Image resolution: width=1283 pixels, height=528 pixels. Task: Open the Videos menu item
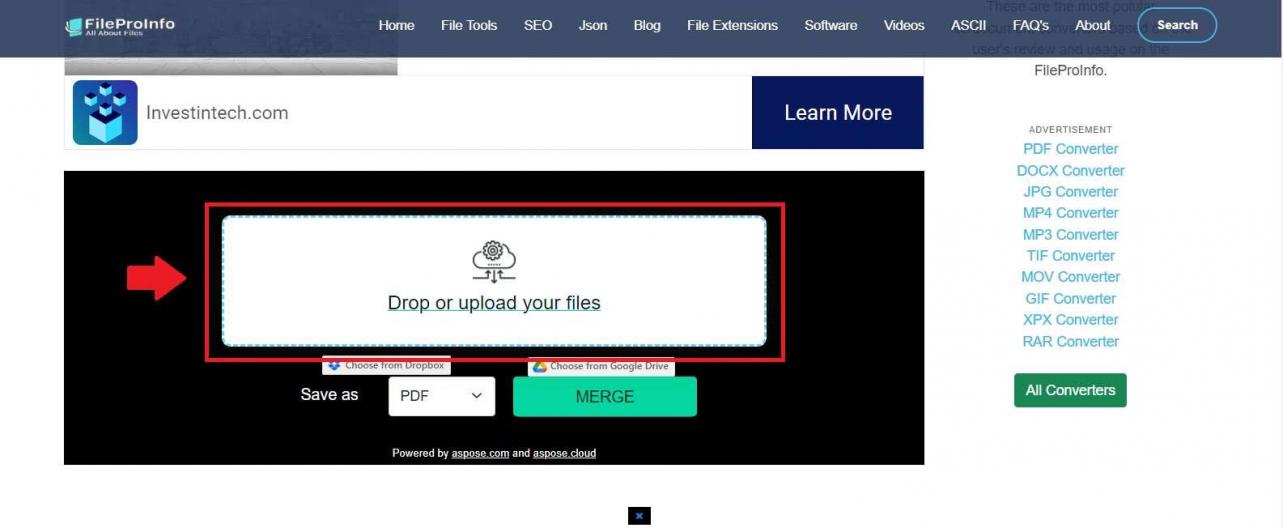coord(904,25)
